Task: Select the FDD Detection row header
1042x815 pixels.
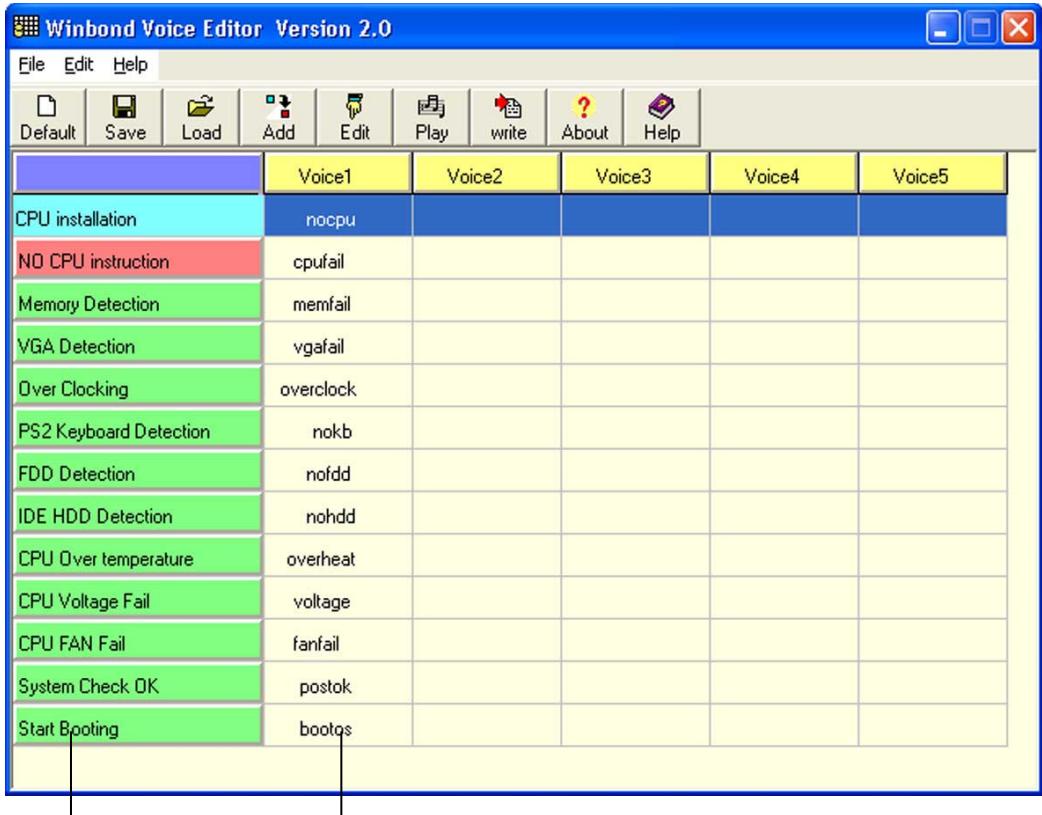Action: tap(138, 472)
